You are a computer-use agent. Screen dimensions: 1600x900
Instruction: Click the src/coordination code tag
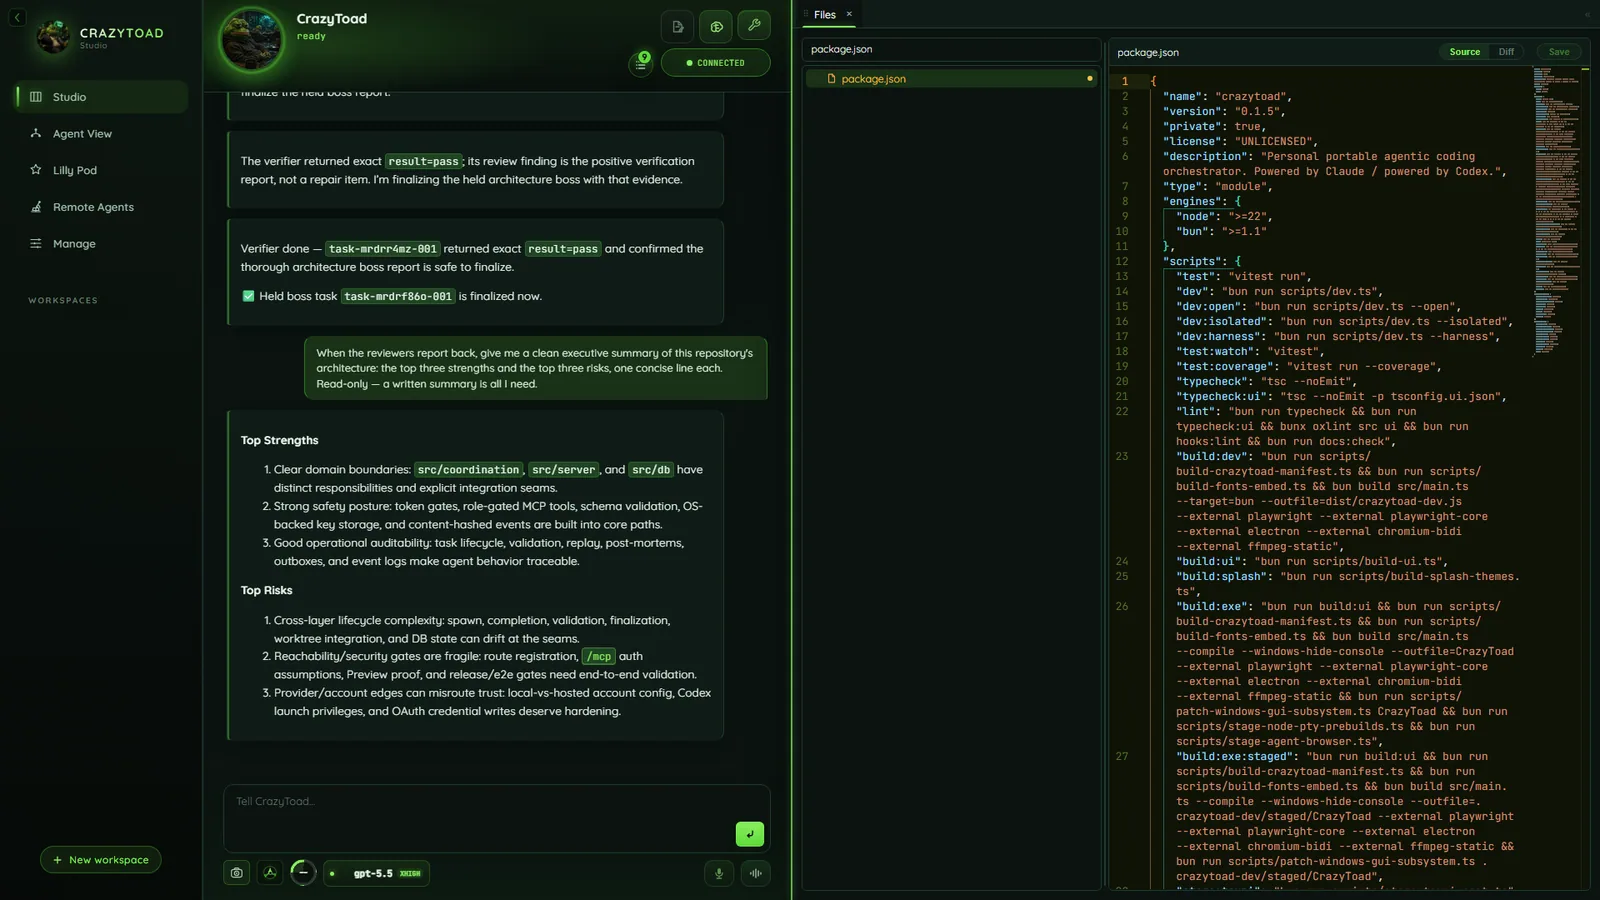(x=468, y=470)
